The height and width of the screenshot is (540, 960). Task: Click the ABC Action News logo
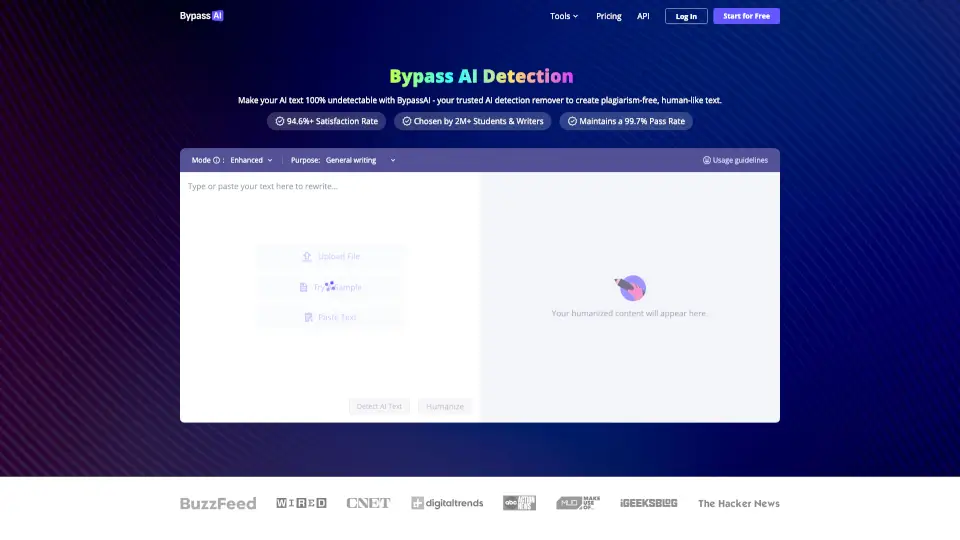point(519,503)
